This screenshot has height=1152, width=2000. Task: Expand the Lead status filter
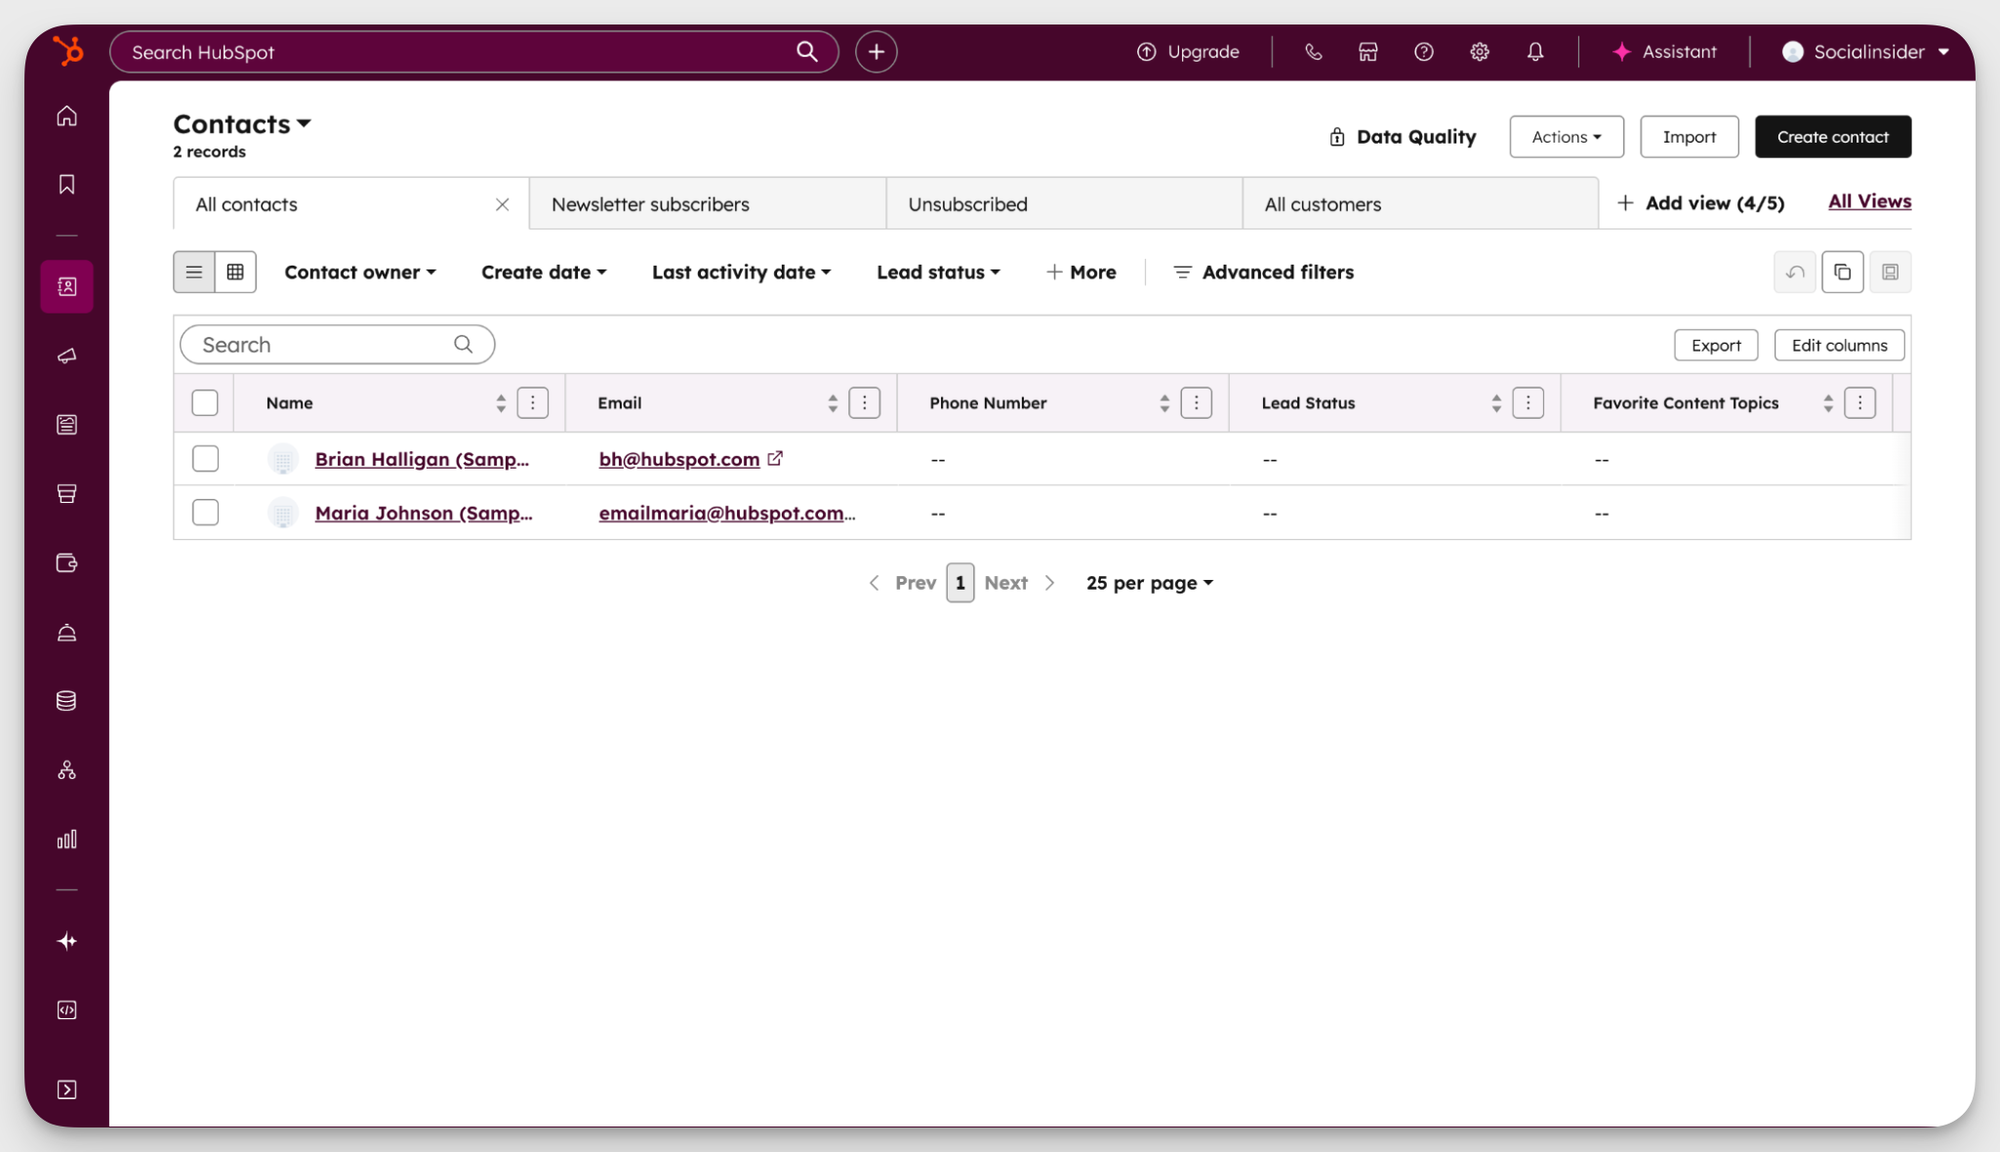click(937, 271)
